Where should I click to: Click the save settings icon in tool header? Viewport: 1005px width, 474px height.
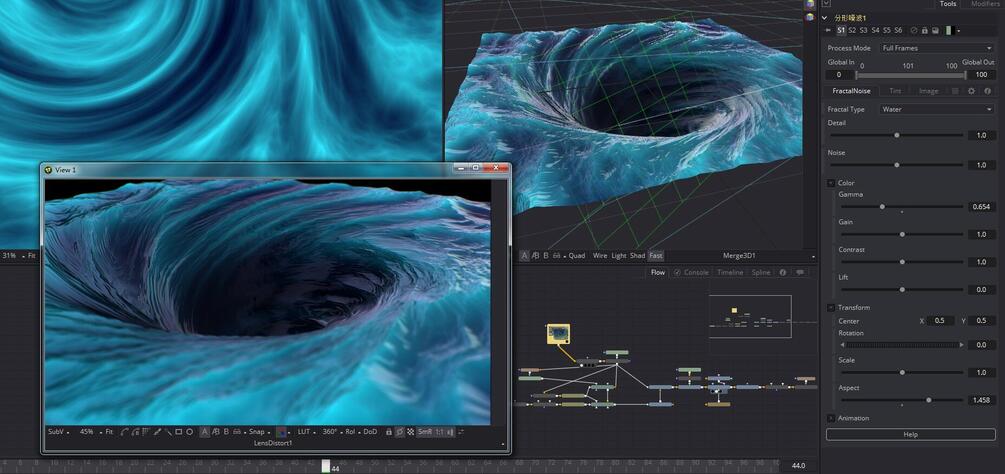(935, 30)
